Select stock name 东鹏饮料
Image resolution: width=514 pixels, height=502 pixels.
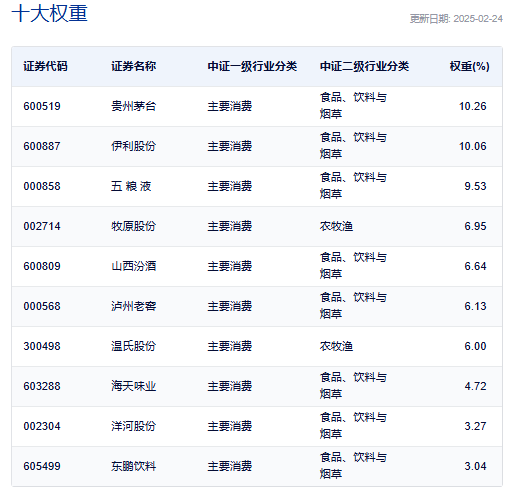(134, 466)
